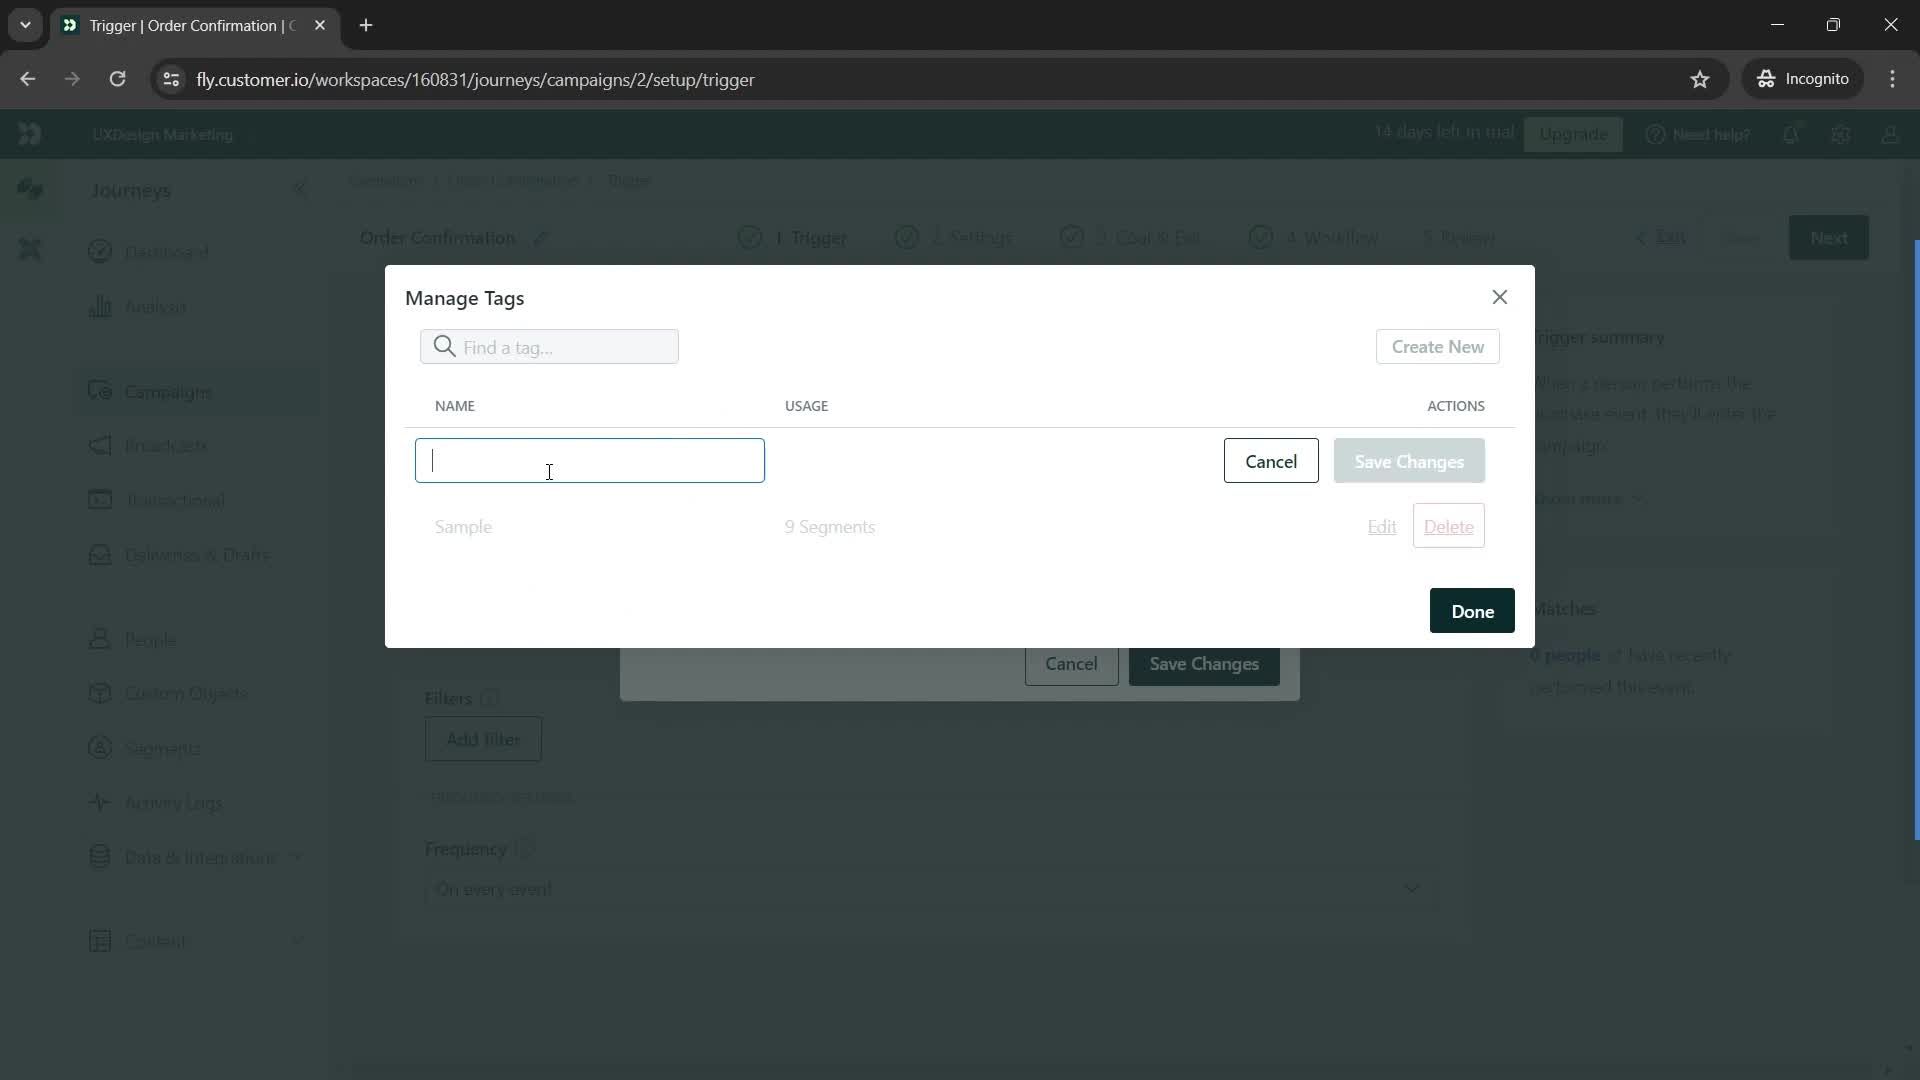The image size is (1920, 1080).
Task: Click the Trigger step icon in header
Action: tap(748, 236)
